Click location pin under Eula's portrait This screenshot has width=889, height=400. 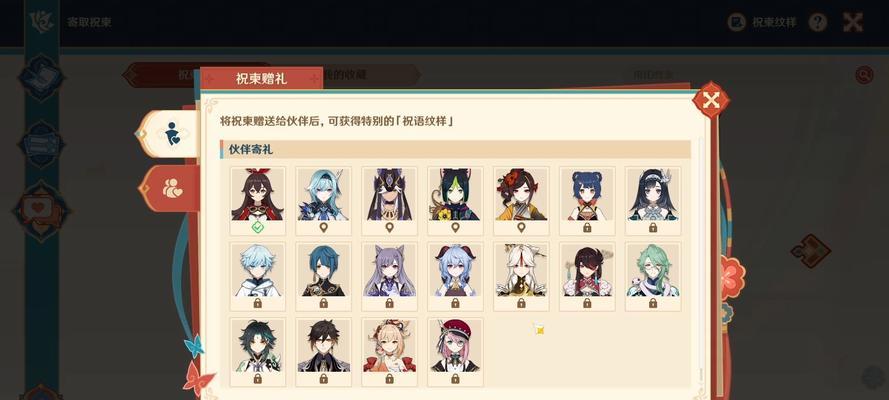tap(323, 227)
